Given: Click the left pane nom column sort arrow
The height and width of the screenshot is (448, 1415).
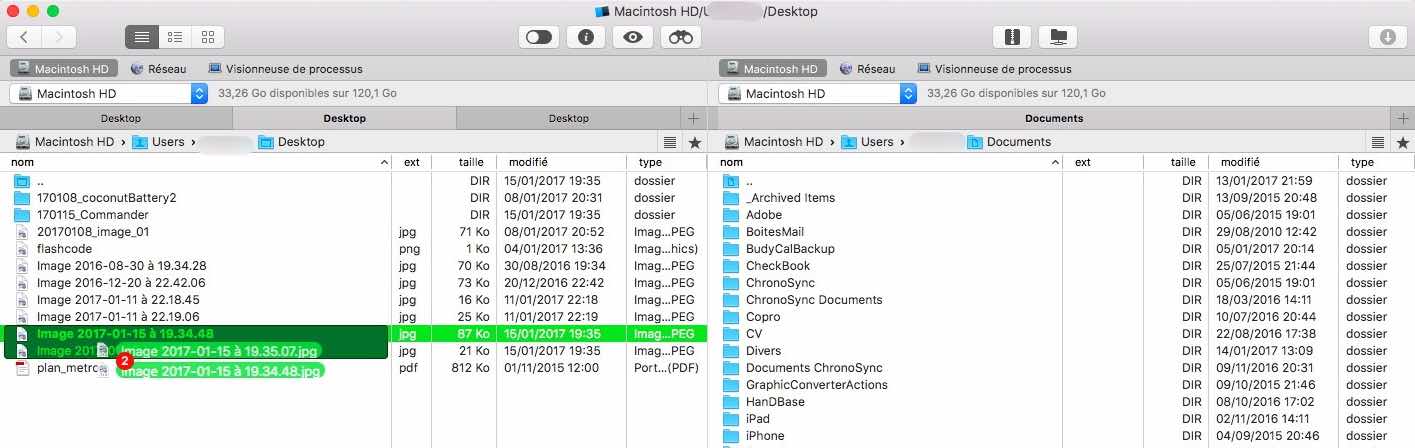Looking at the screenshot, I should click(x=385, y=162).
